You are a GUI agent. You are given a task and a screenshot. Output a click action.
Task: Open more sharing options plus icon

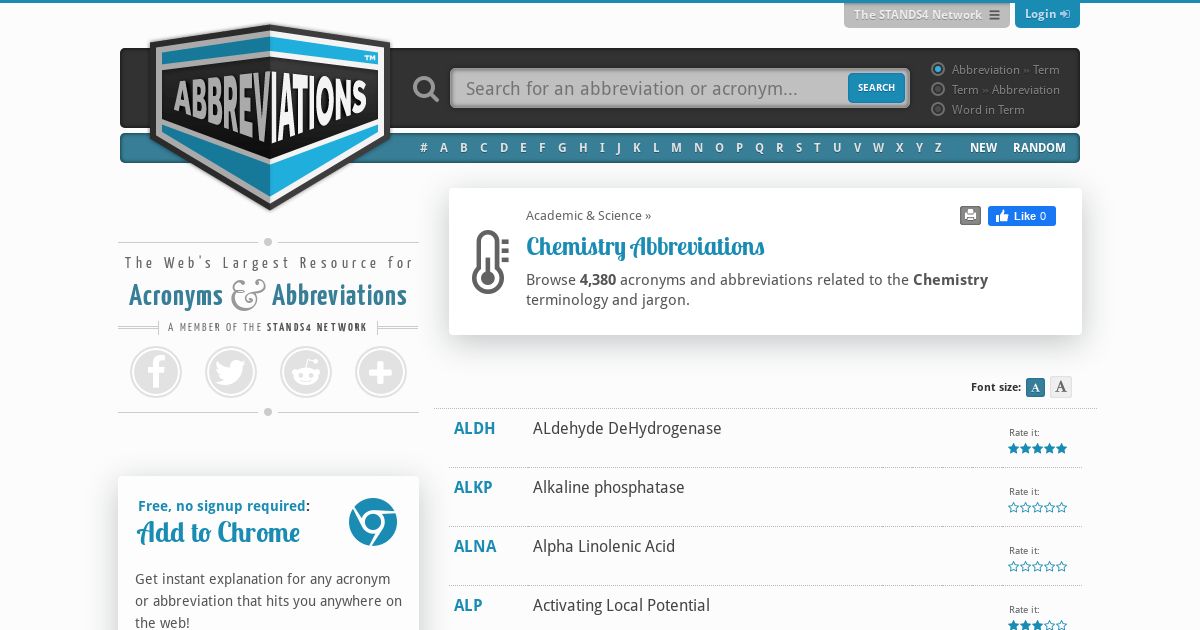(381, 372)
